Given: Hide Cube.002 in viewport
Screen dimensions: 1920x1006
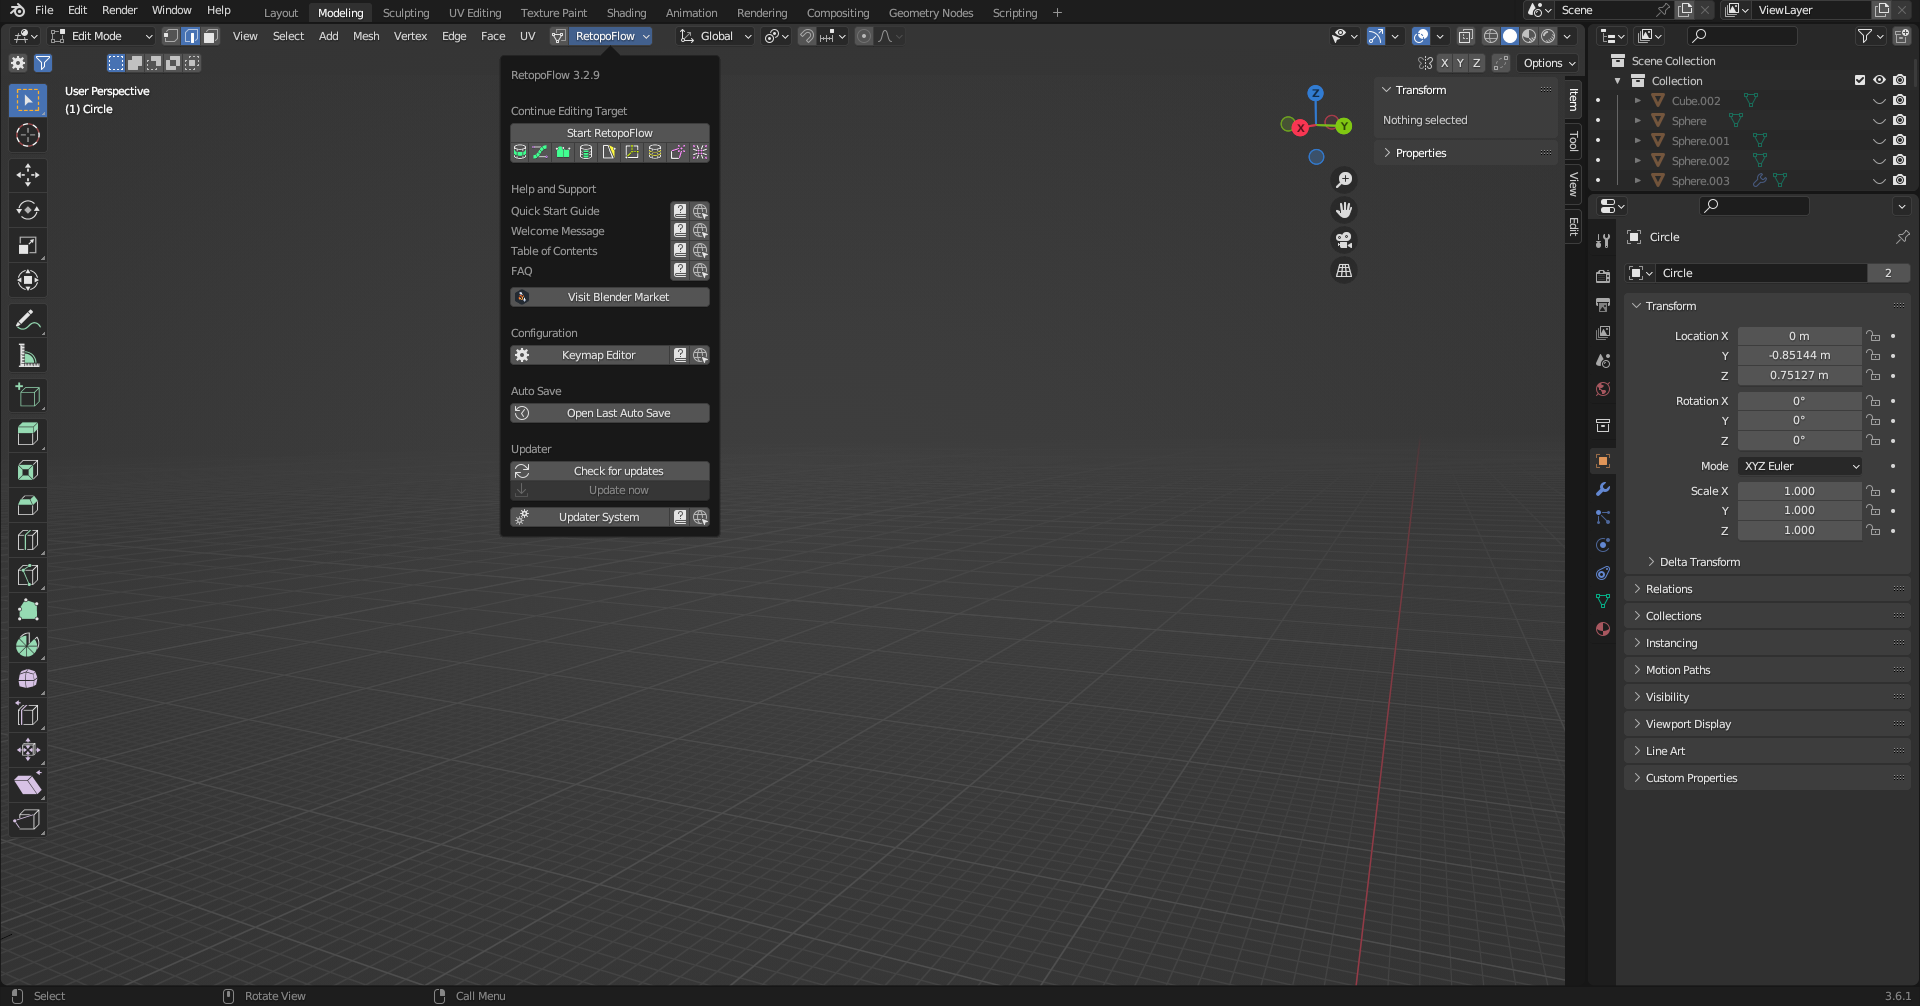Looking at the screenshot, I should 1879,101.
